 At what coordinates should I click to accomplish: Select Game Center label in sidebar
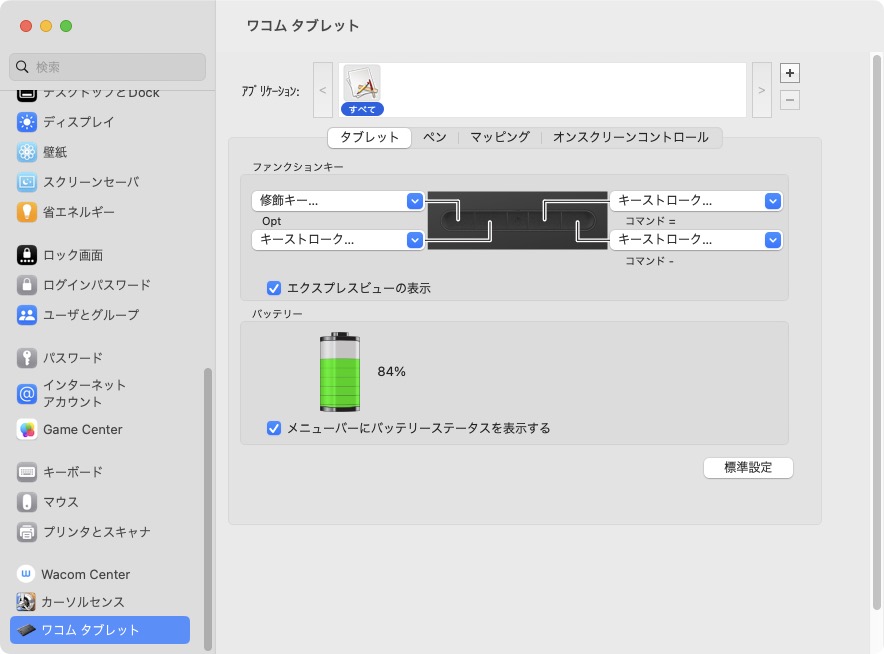tap(82, 430)
